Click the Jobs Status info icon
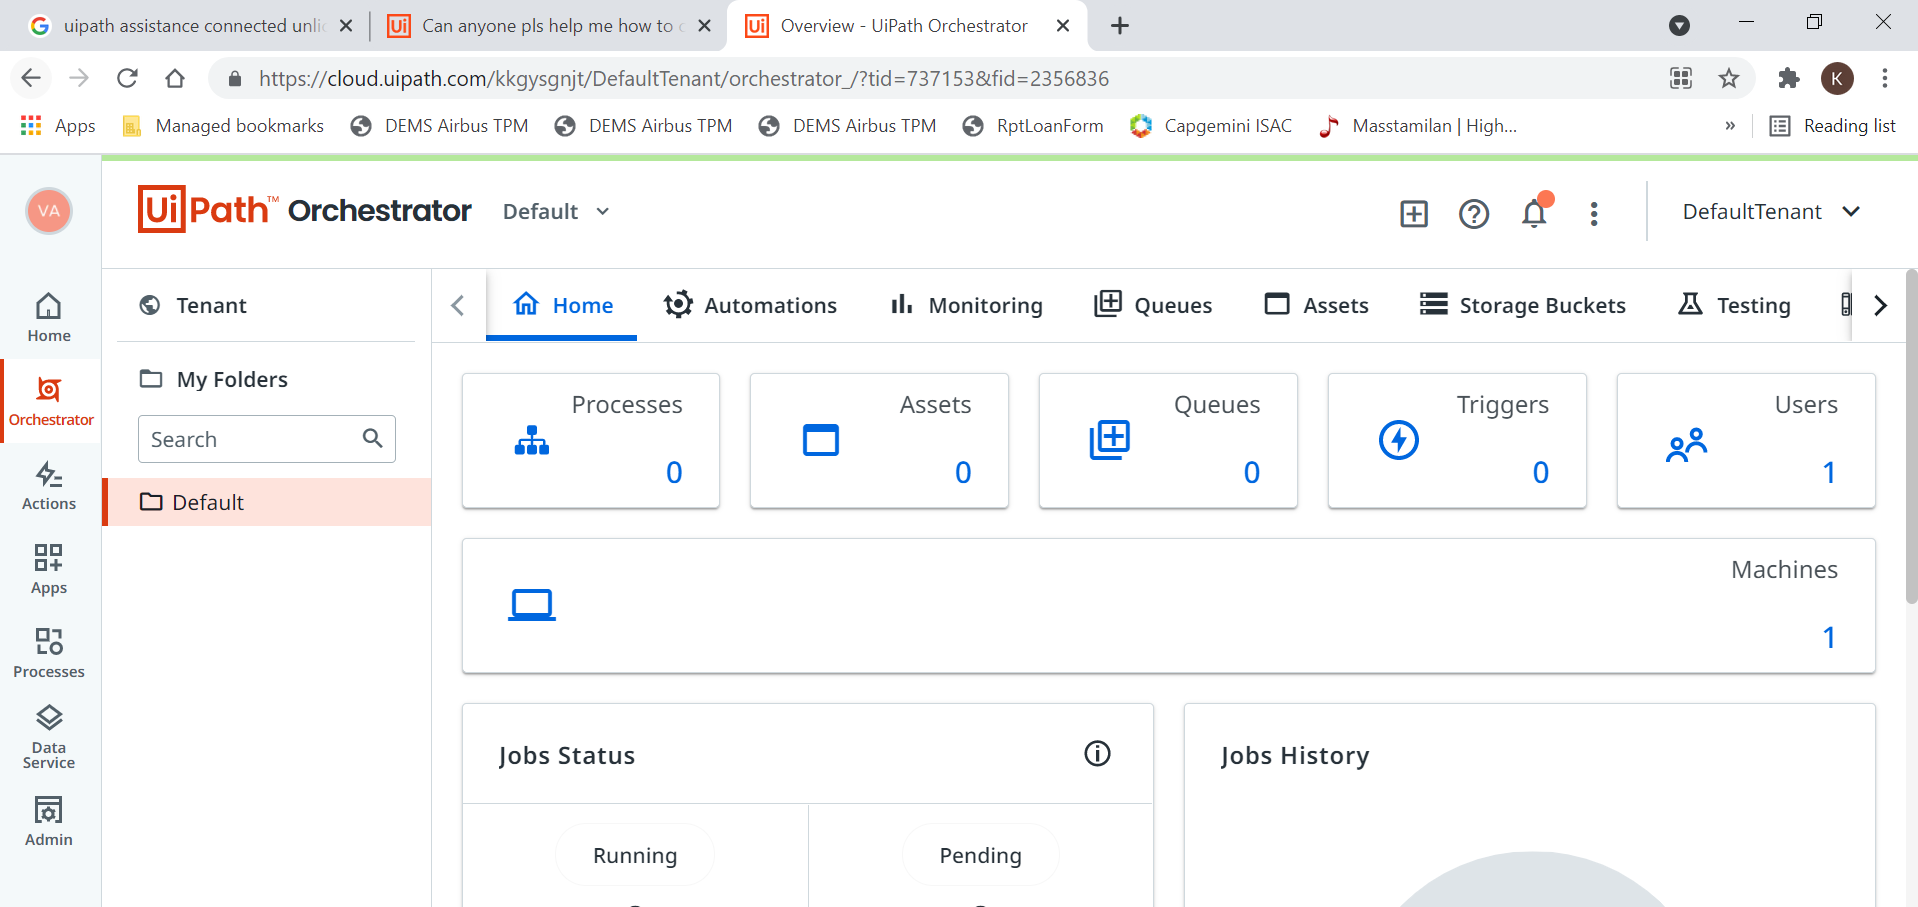This screenshot has height=907, width=1918. (x=1097, y=754)
